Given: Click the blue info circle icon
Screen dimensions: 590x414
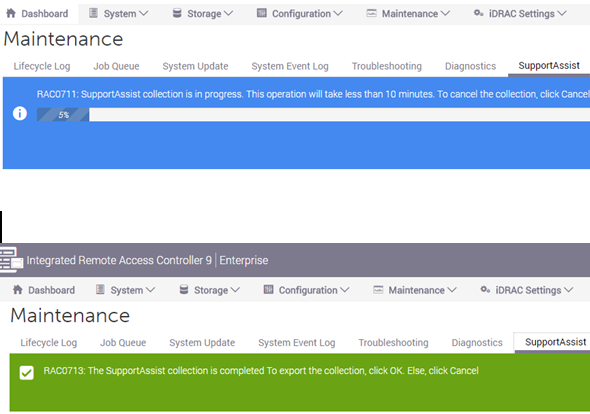Looking at the screenshot, I should pyautogui.click(x=20, y=113).
